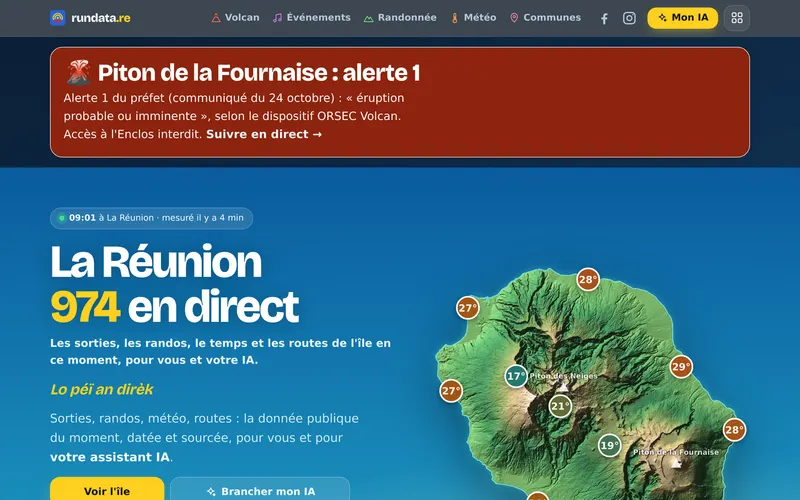Select the 27° marker on northwest coast
800x500 pixels.
(x=467, y=308)
